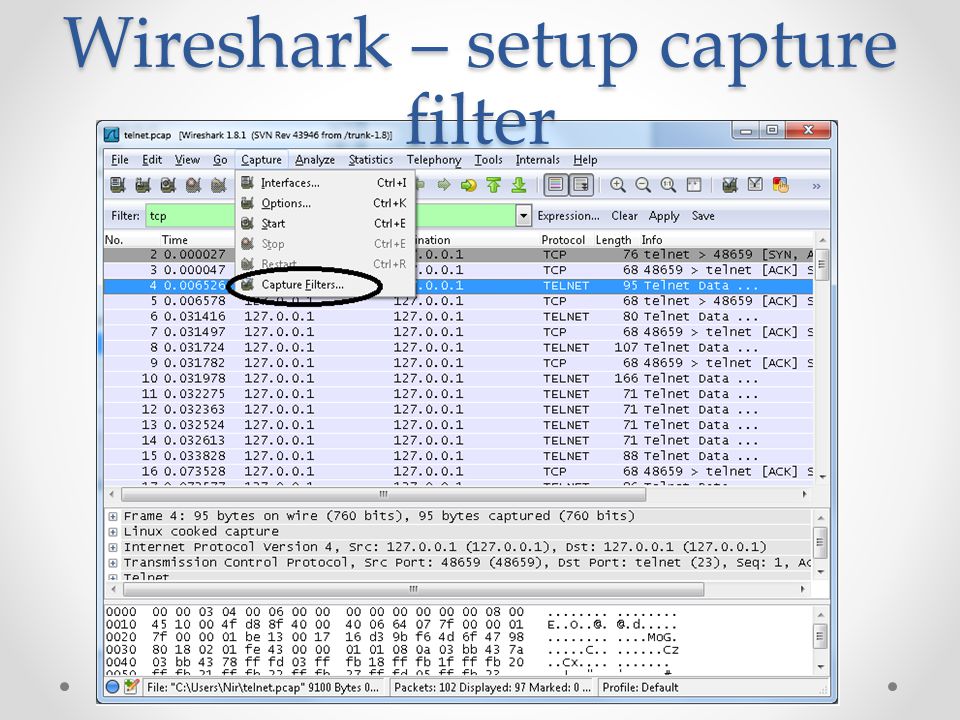Choose Interfaces... in the Capture menu
This screenshot has height=720, width=960.
(x=324, y=182)
